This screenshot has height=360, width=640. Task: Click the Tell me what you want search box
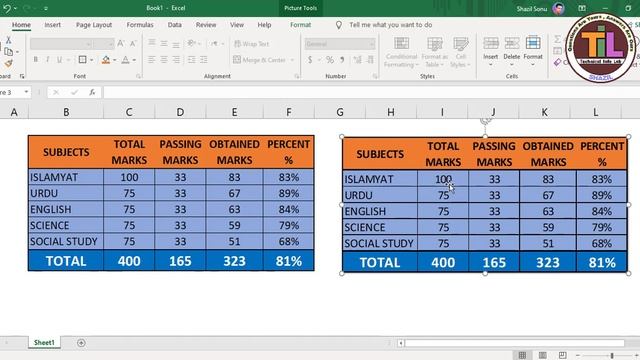coord(390,25)
